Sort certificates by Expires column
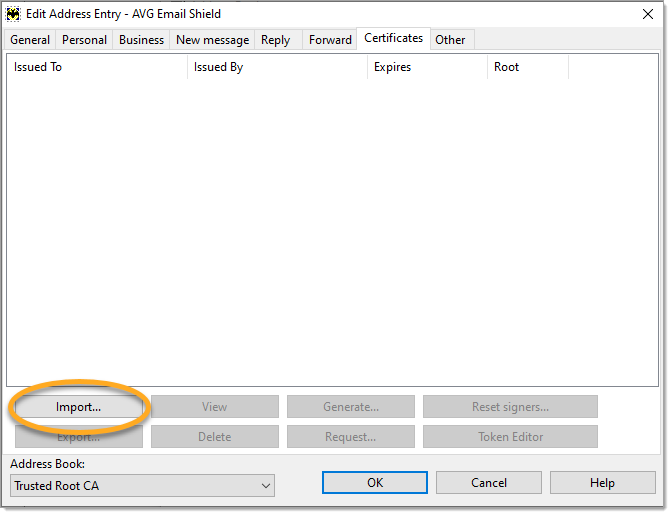This screenshot has height=515, width=671. [x=427, y=67]
